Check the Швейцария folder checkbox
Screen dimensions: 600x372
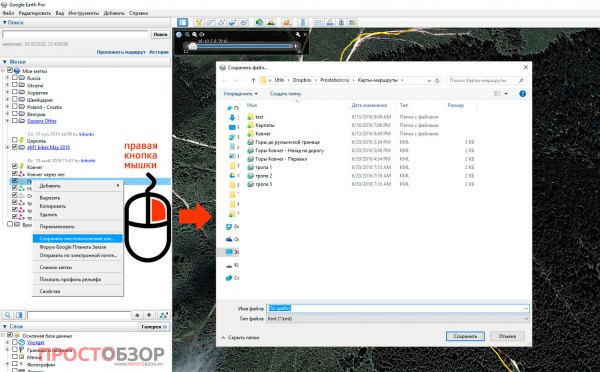pyautogui.click(x=15, y=100)
